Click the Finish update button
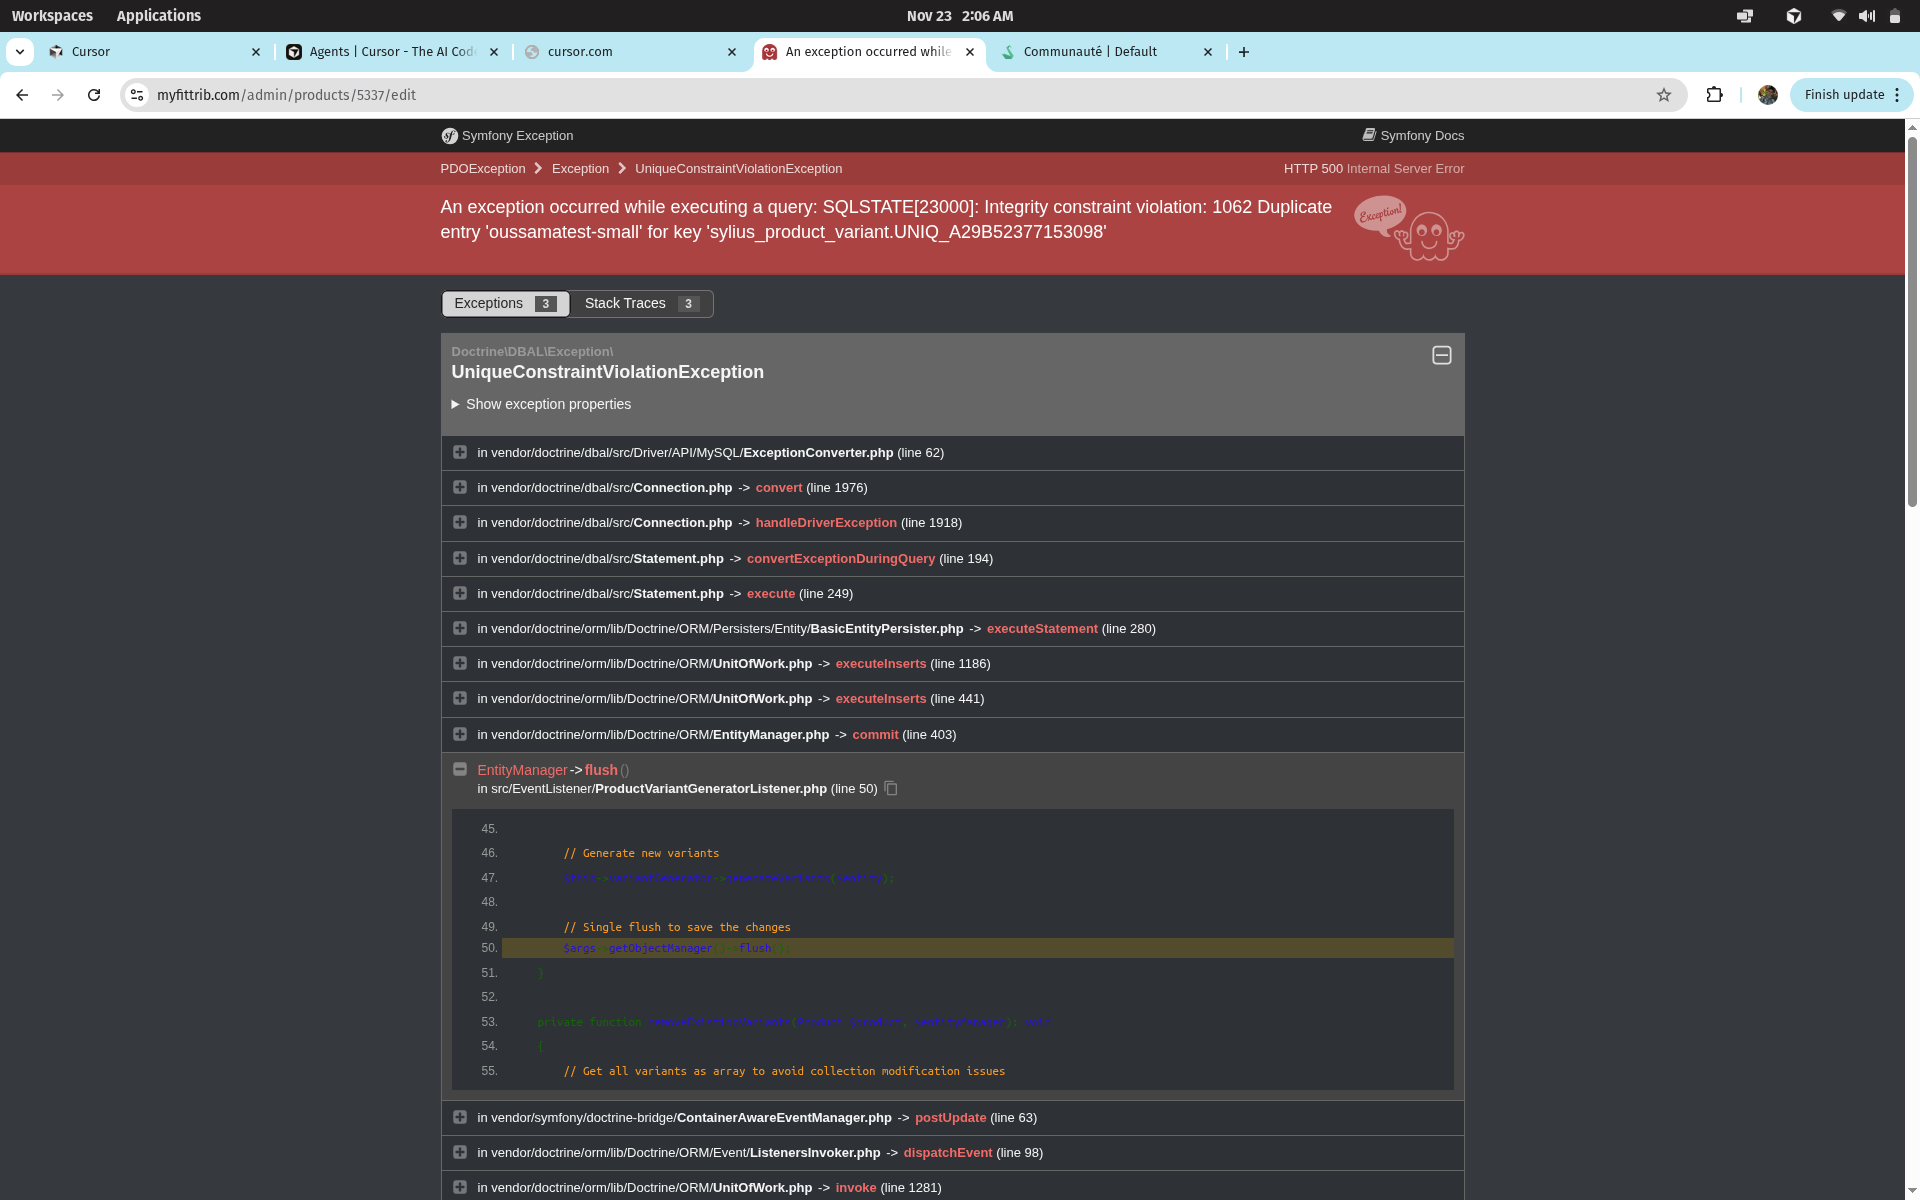 (x=1844, y=95)
